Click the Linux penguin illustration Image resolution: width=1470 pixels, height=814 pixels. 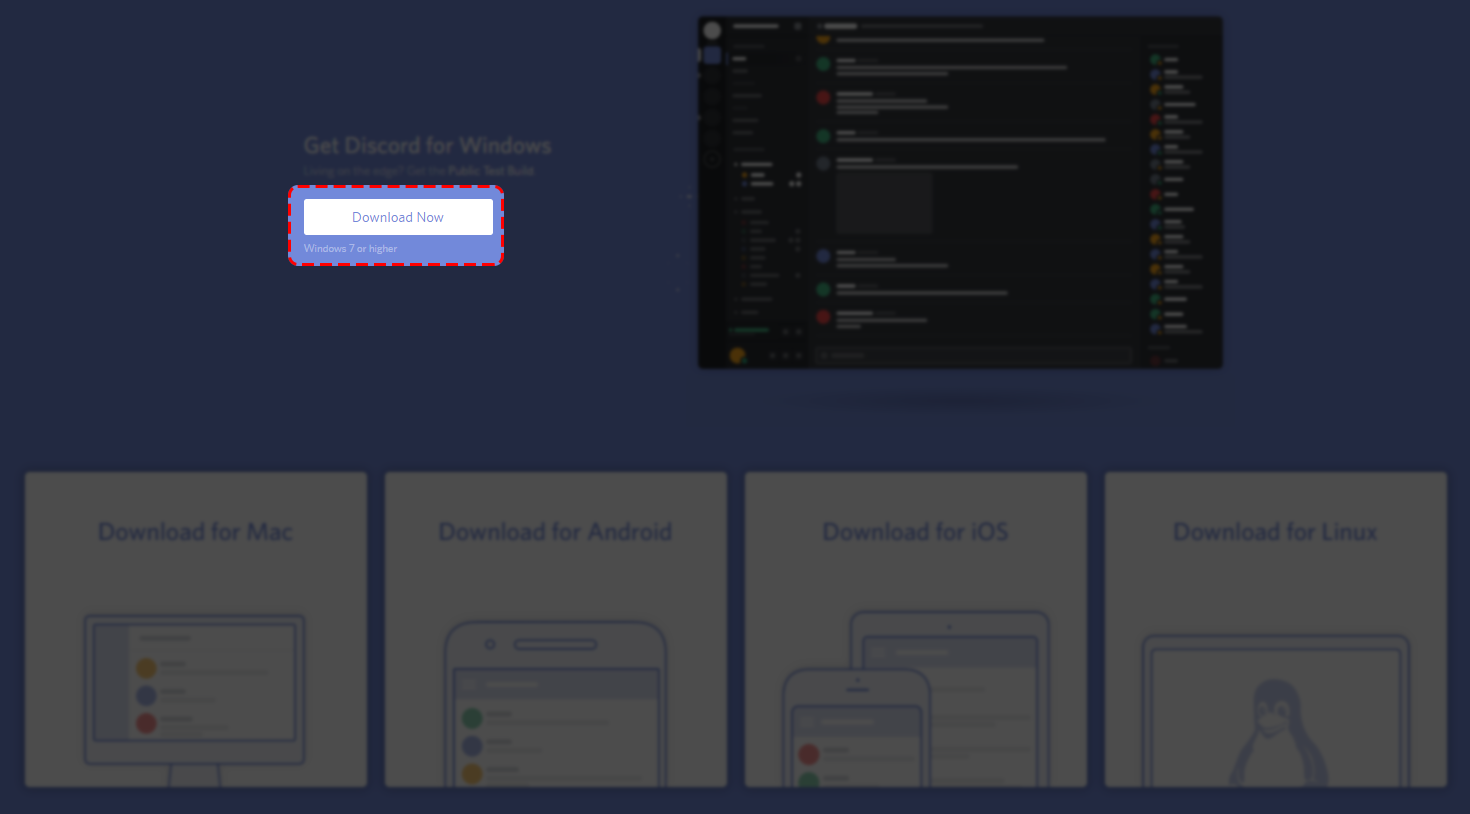click(1276, 734)
